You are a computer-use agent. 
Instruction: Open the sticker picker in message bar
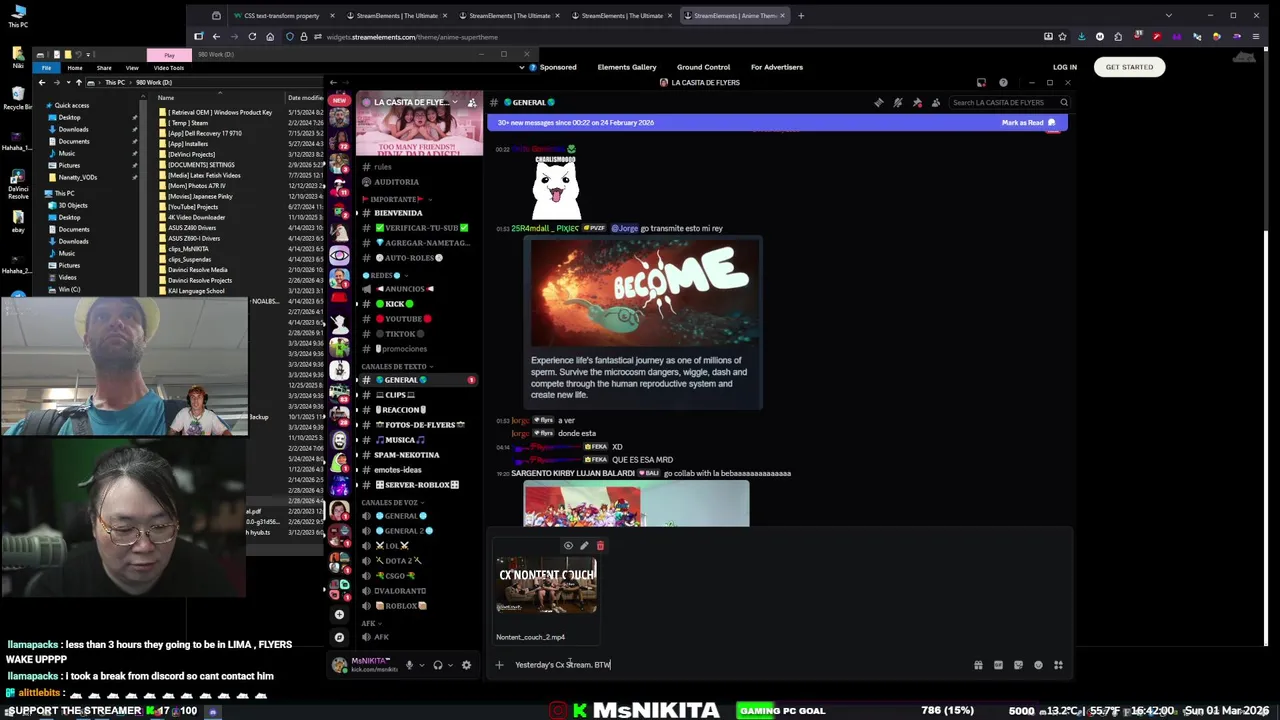1018,665
